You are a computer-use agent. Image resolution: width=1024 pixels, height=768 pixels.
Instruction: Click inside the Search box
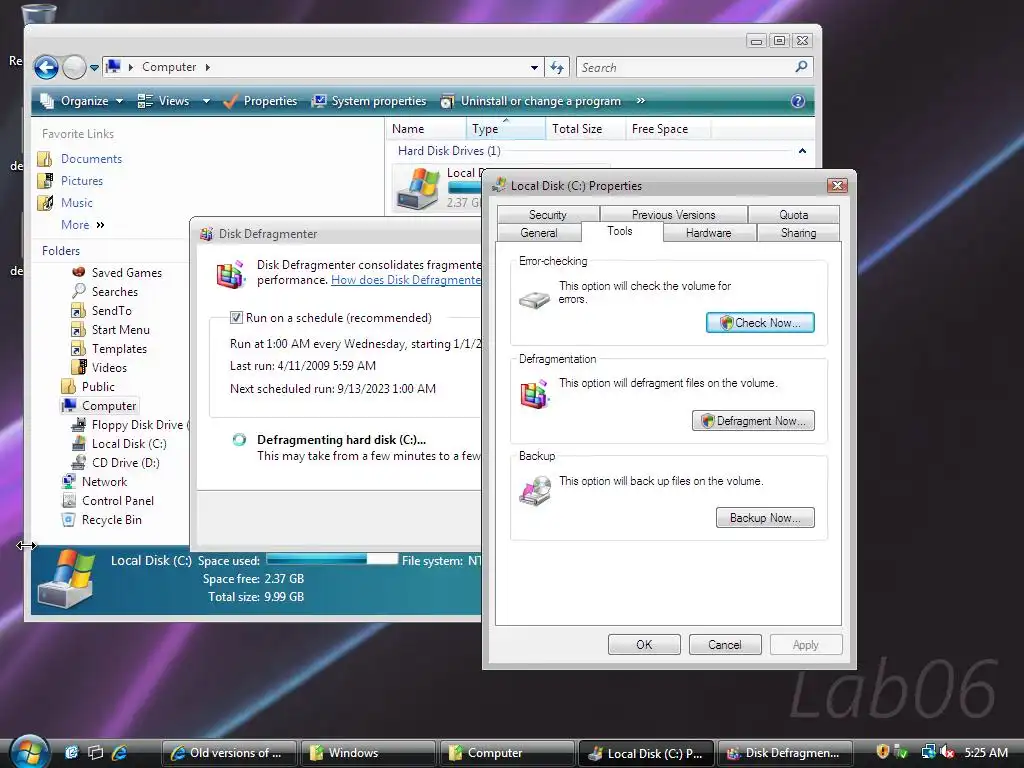click(x=684, y=67)
